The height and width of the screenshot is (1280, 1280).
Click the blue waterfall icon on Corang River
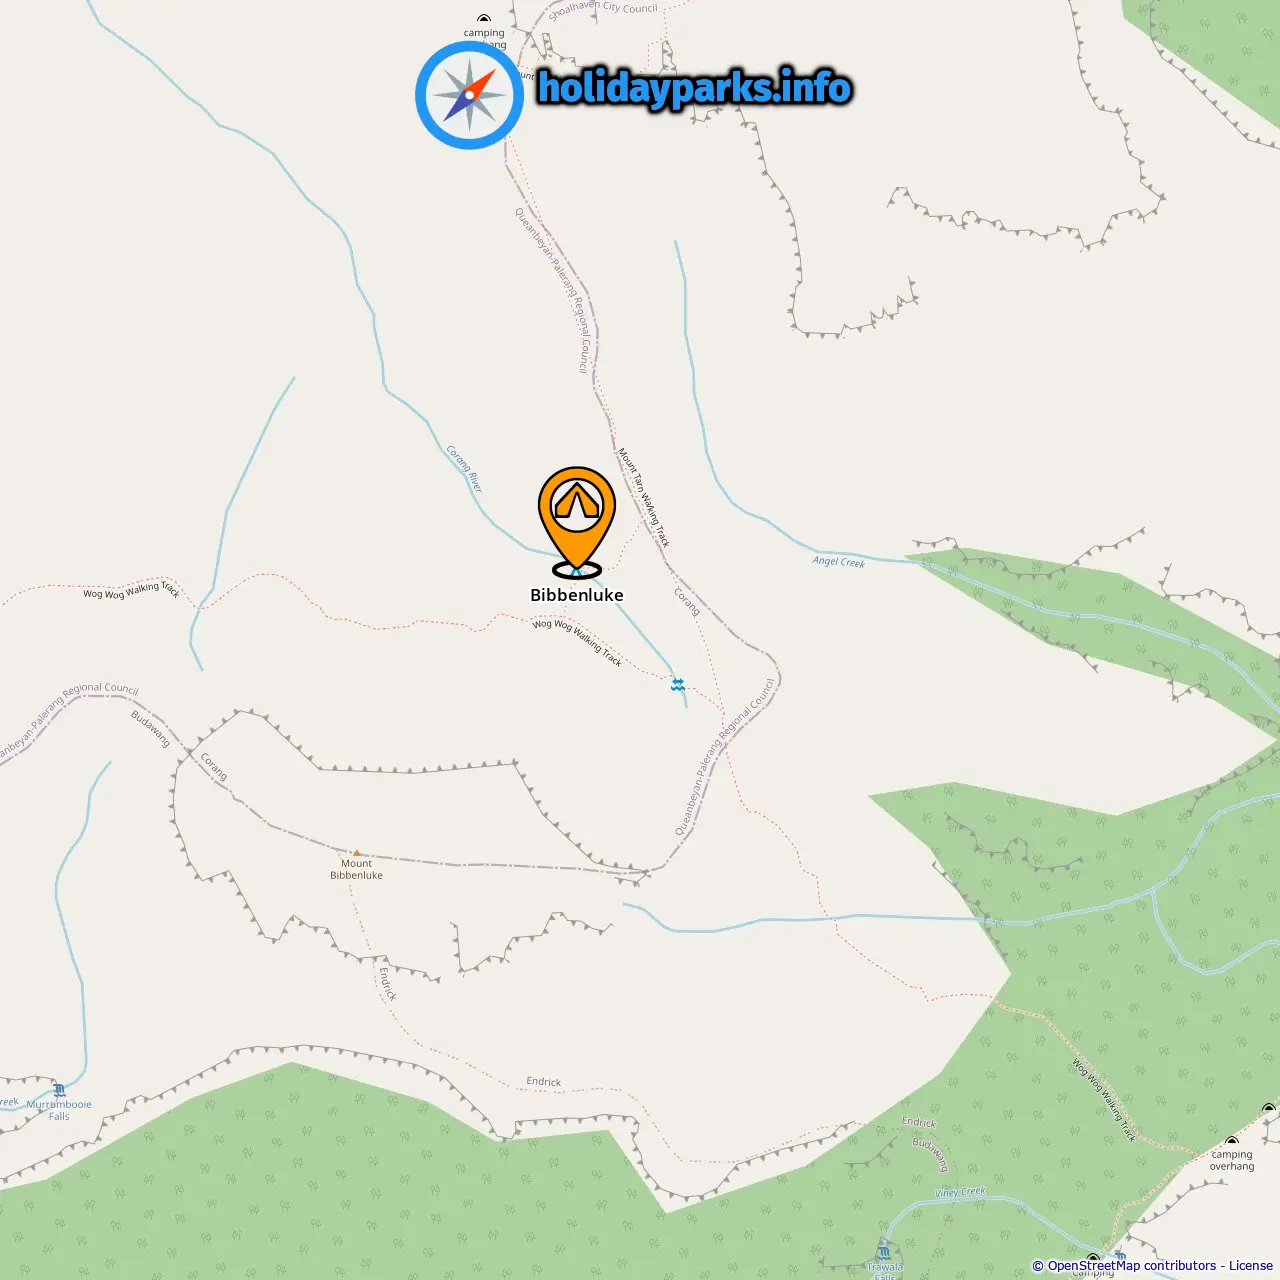[678, 684]
